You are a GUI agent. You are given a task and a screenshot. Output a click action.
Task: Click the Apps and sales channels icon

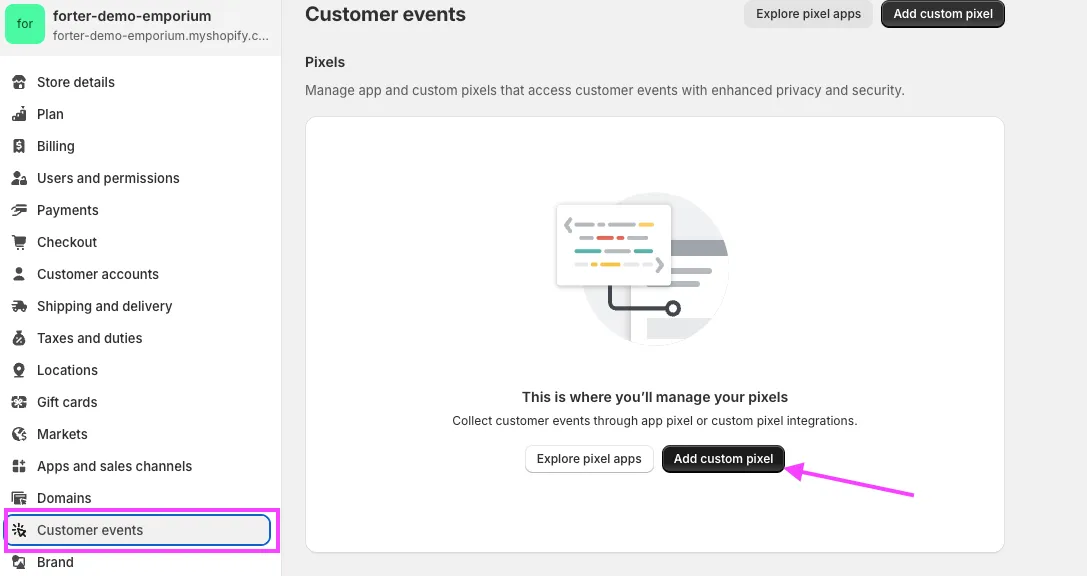(x=19, y=466)
